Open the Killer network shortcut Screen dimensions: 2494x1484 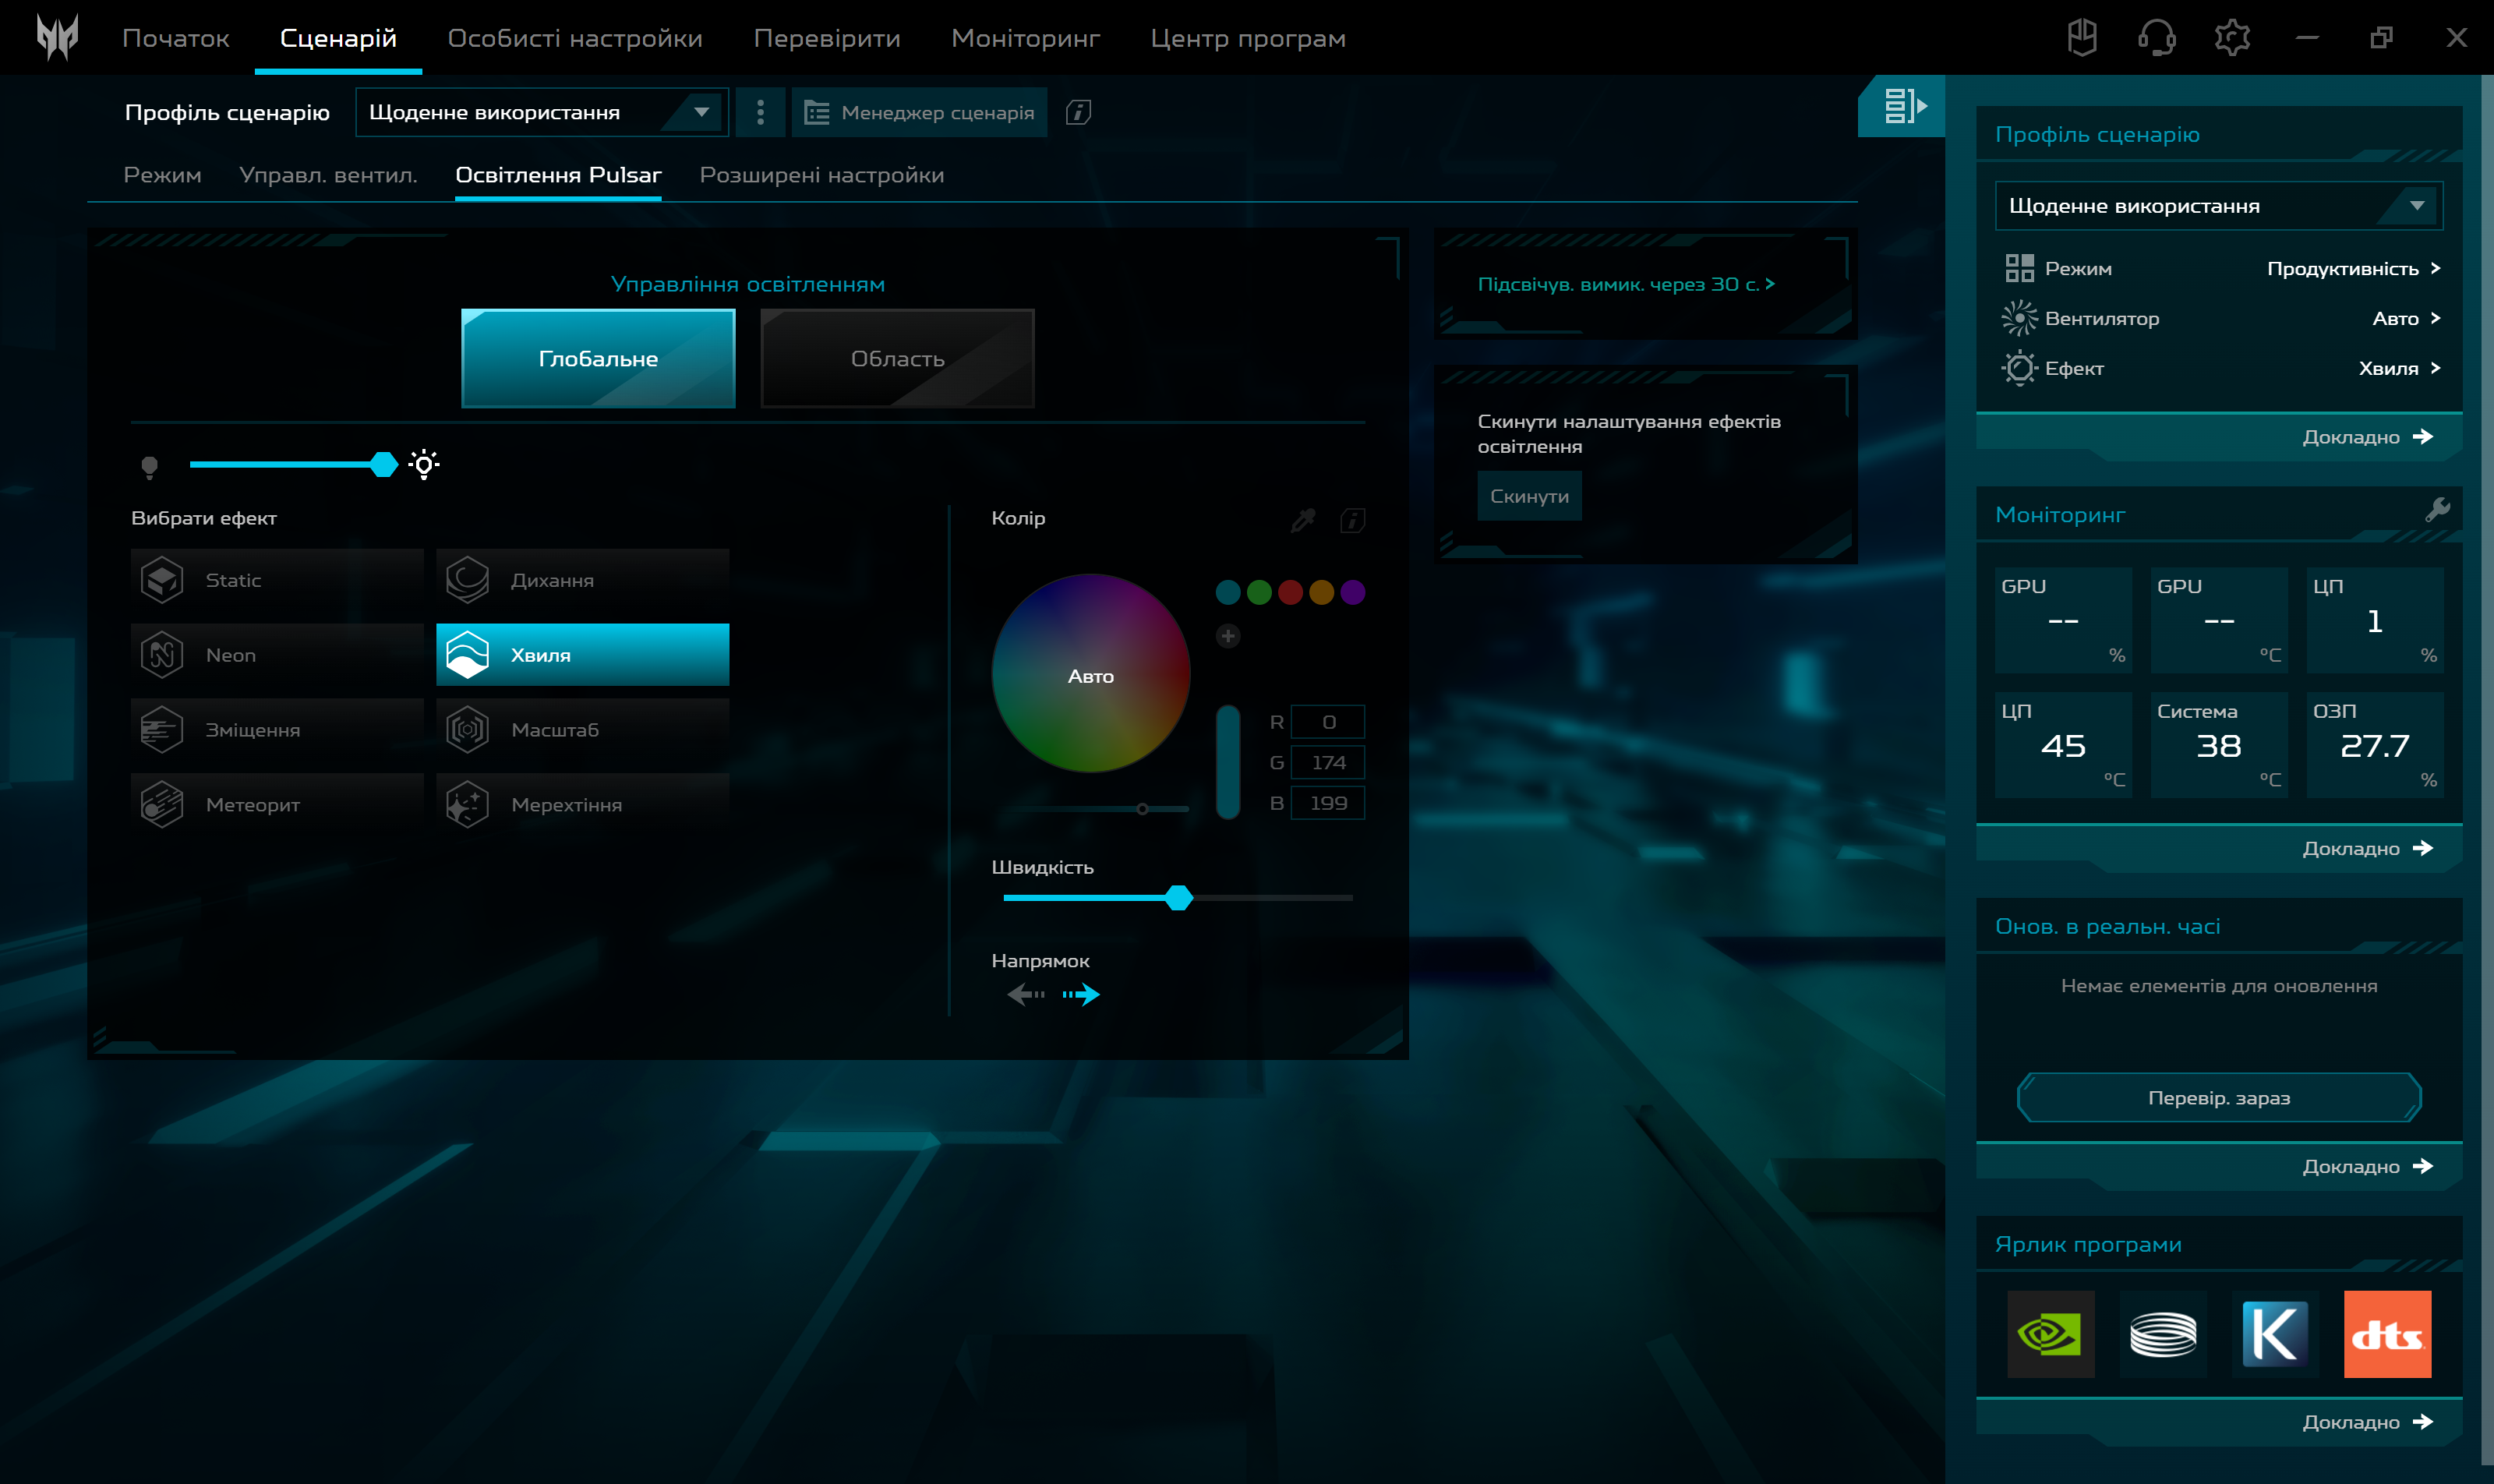(x=2274, y=1333)
